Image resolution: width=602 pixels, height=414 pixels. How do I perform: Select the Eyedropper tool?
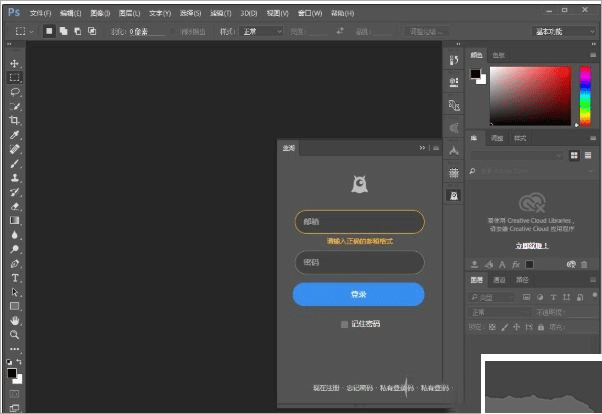coord(14,134)
